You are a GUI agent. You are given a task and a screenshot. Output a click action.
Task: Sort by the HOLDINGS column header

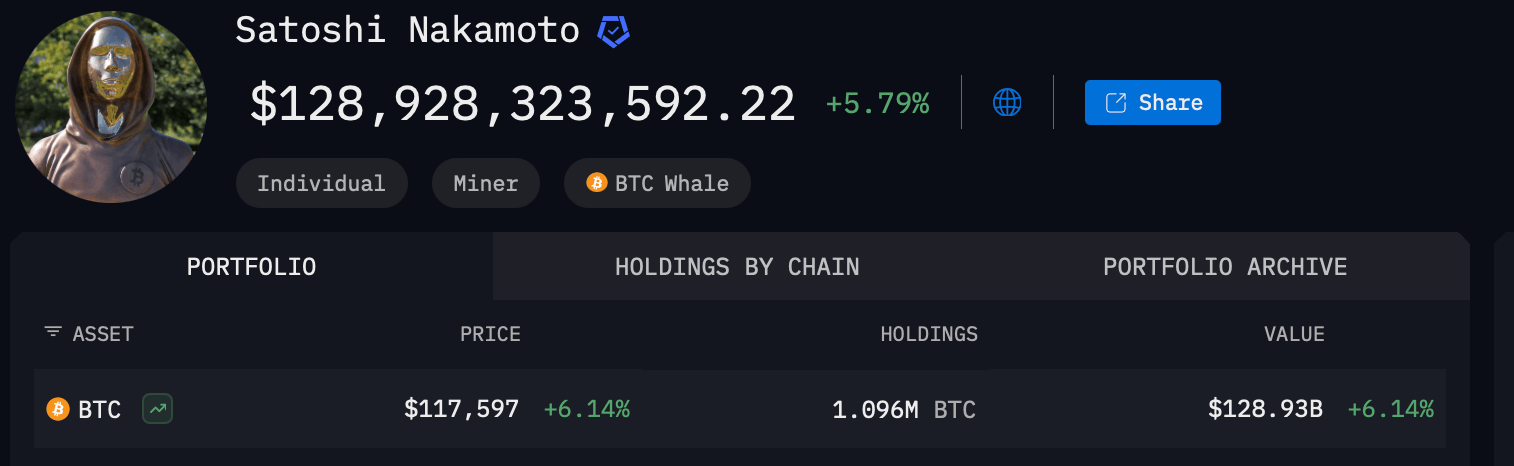click(x=929, y=334)
